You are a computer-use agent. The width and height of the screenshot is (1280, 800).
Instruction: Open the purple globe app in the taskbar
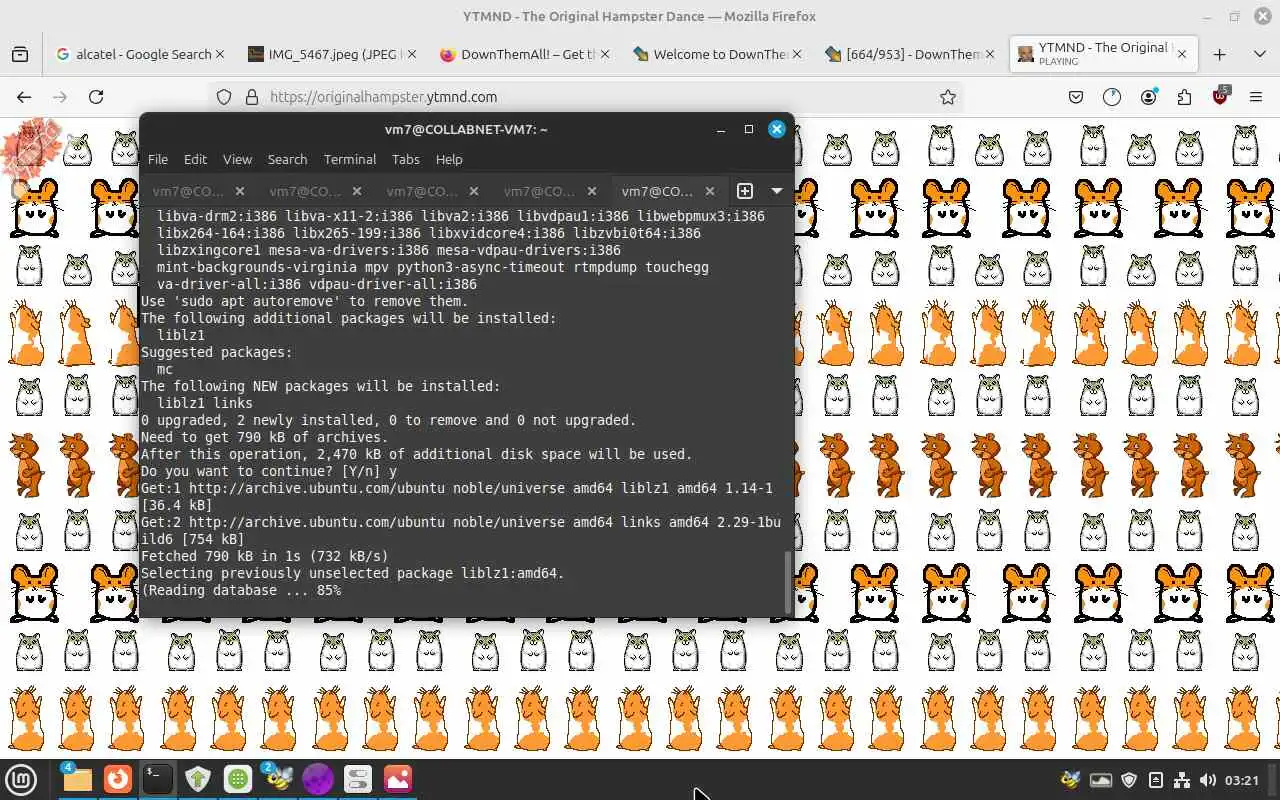coord(318,779)
